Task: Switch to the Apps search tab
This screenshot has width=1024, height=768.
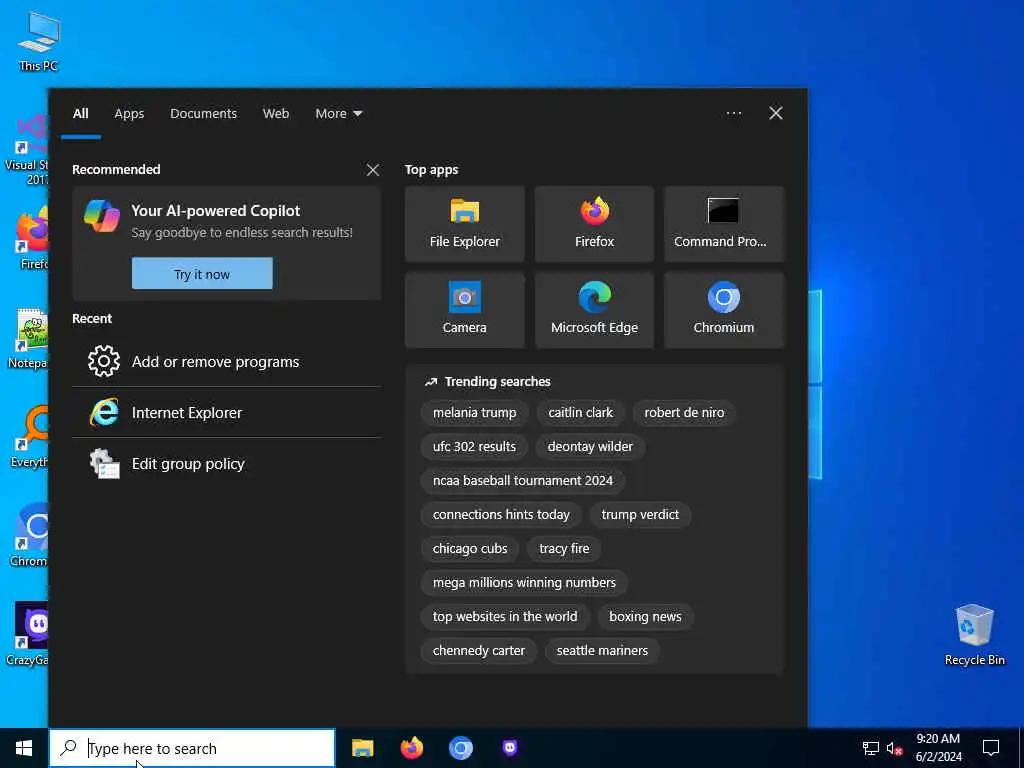Action: pyautogui.click(x=129, y=114)
